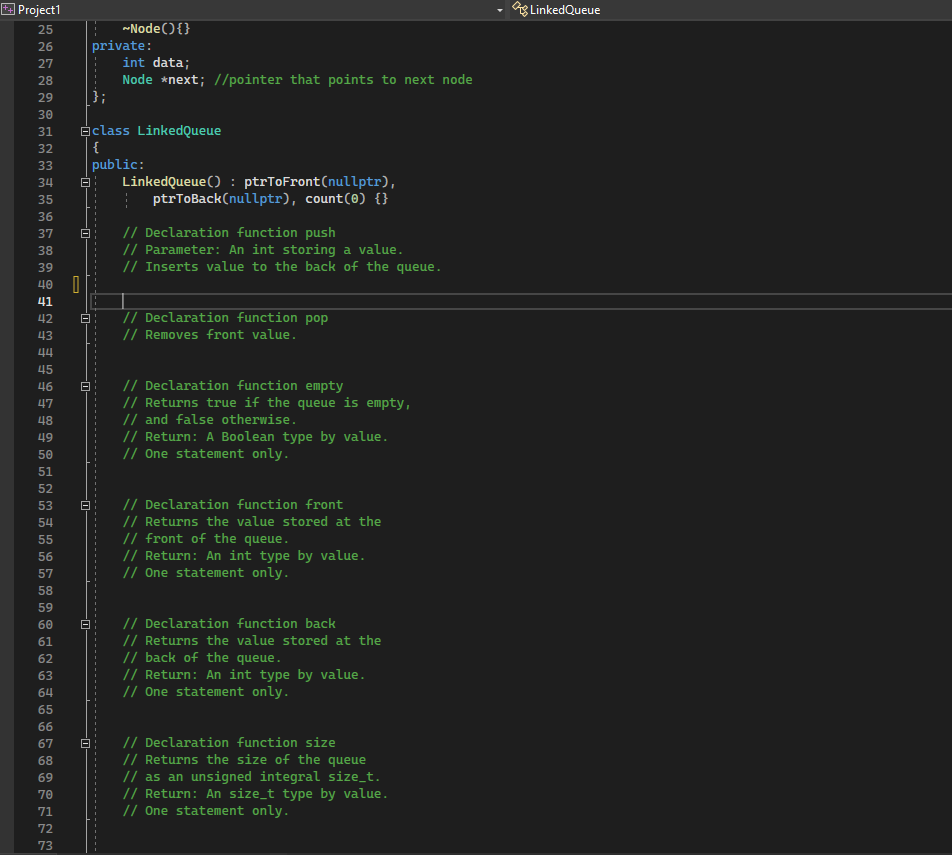Click line number 31 in the margin
Viewport: 952px width, 855px height.
[x=45, y=131]
